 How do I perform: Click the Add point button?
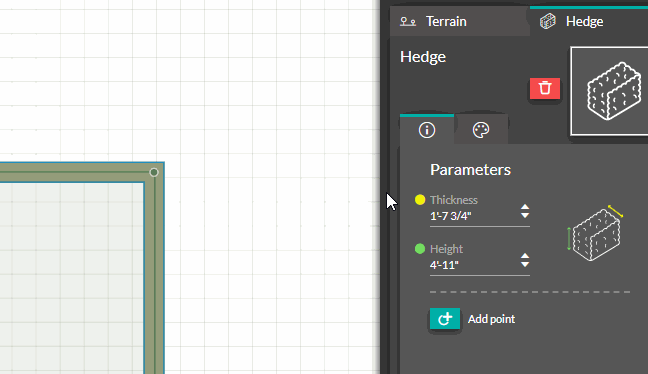point(445,319)
